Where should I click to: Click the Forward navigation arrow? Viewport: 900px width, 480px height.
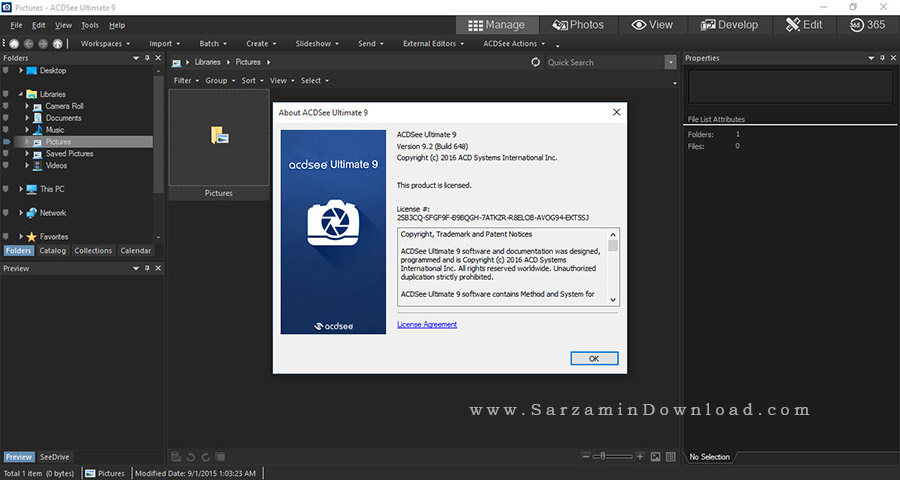(x=43, y=44)
